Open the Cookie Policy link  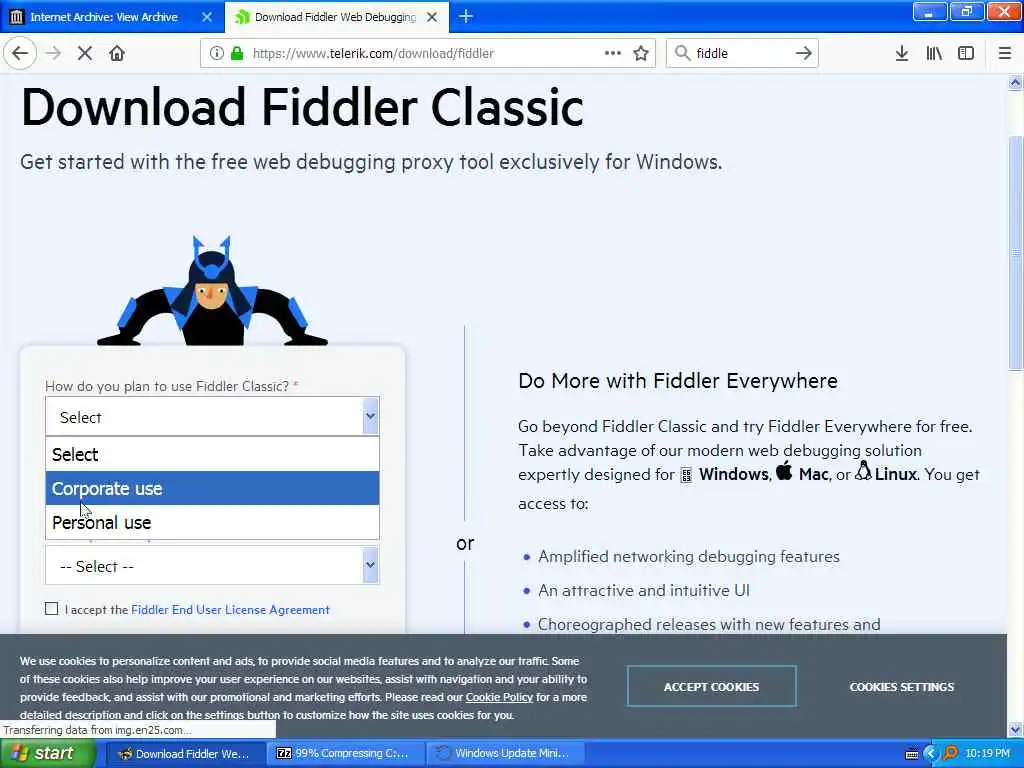pyautogui.click(x=499, y=697)
